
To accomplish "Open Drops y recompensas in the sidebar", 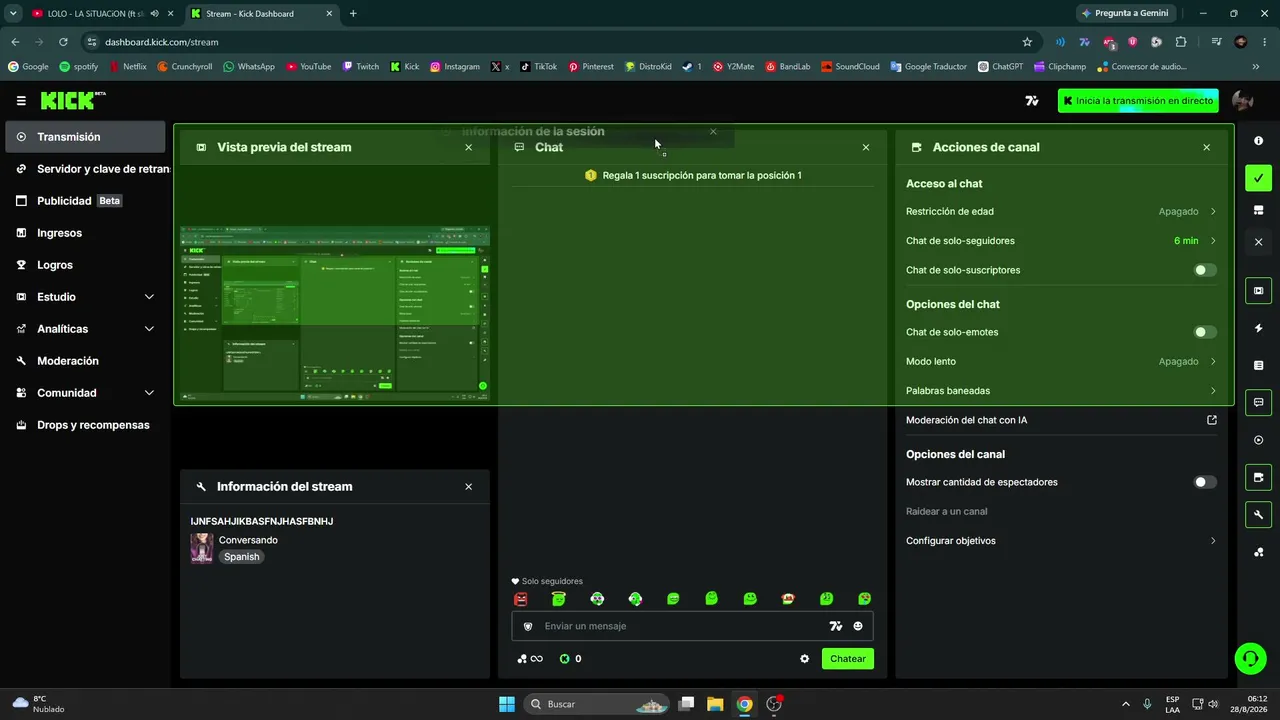I will 85,425.
